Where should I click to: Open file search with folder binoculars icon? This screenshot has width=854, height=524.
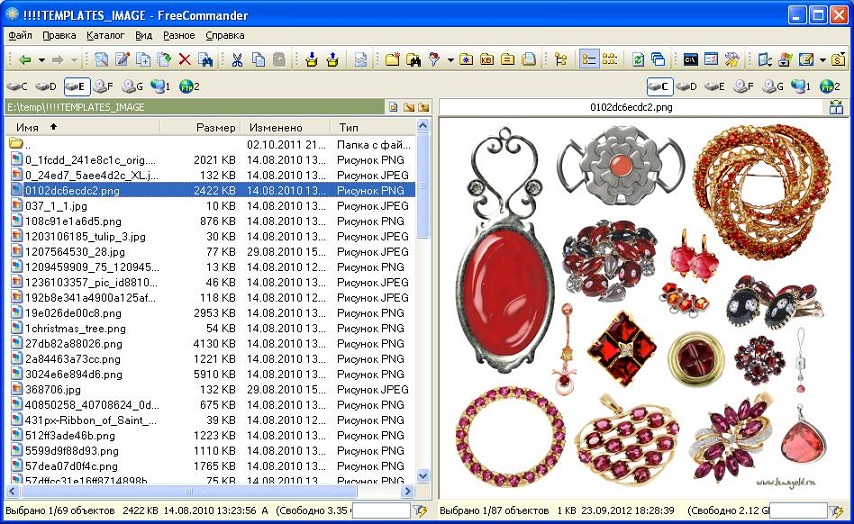coord(413,59)
